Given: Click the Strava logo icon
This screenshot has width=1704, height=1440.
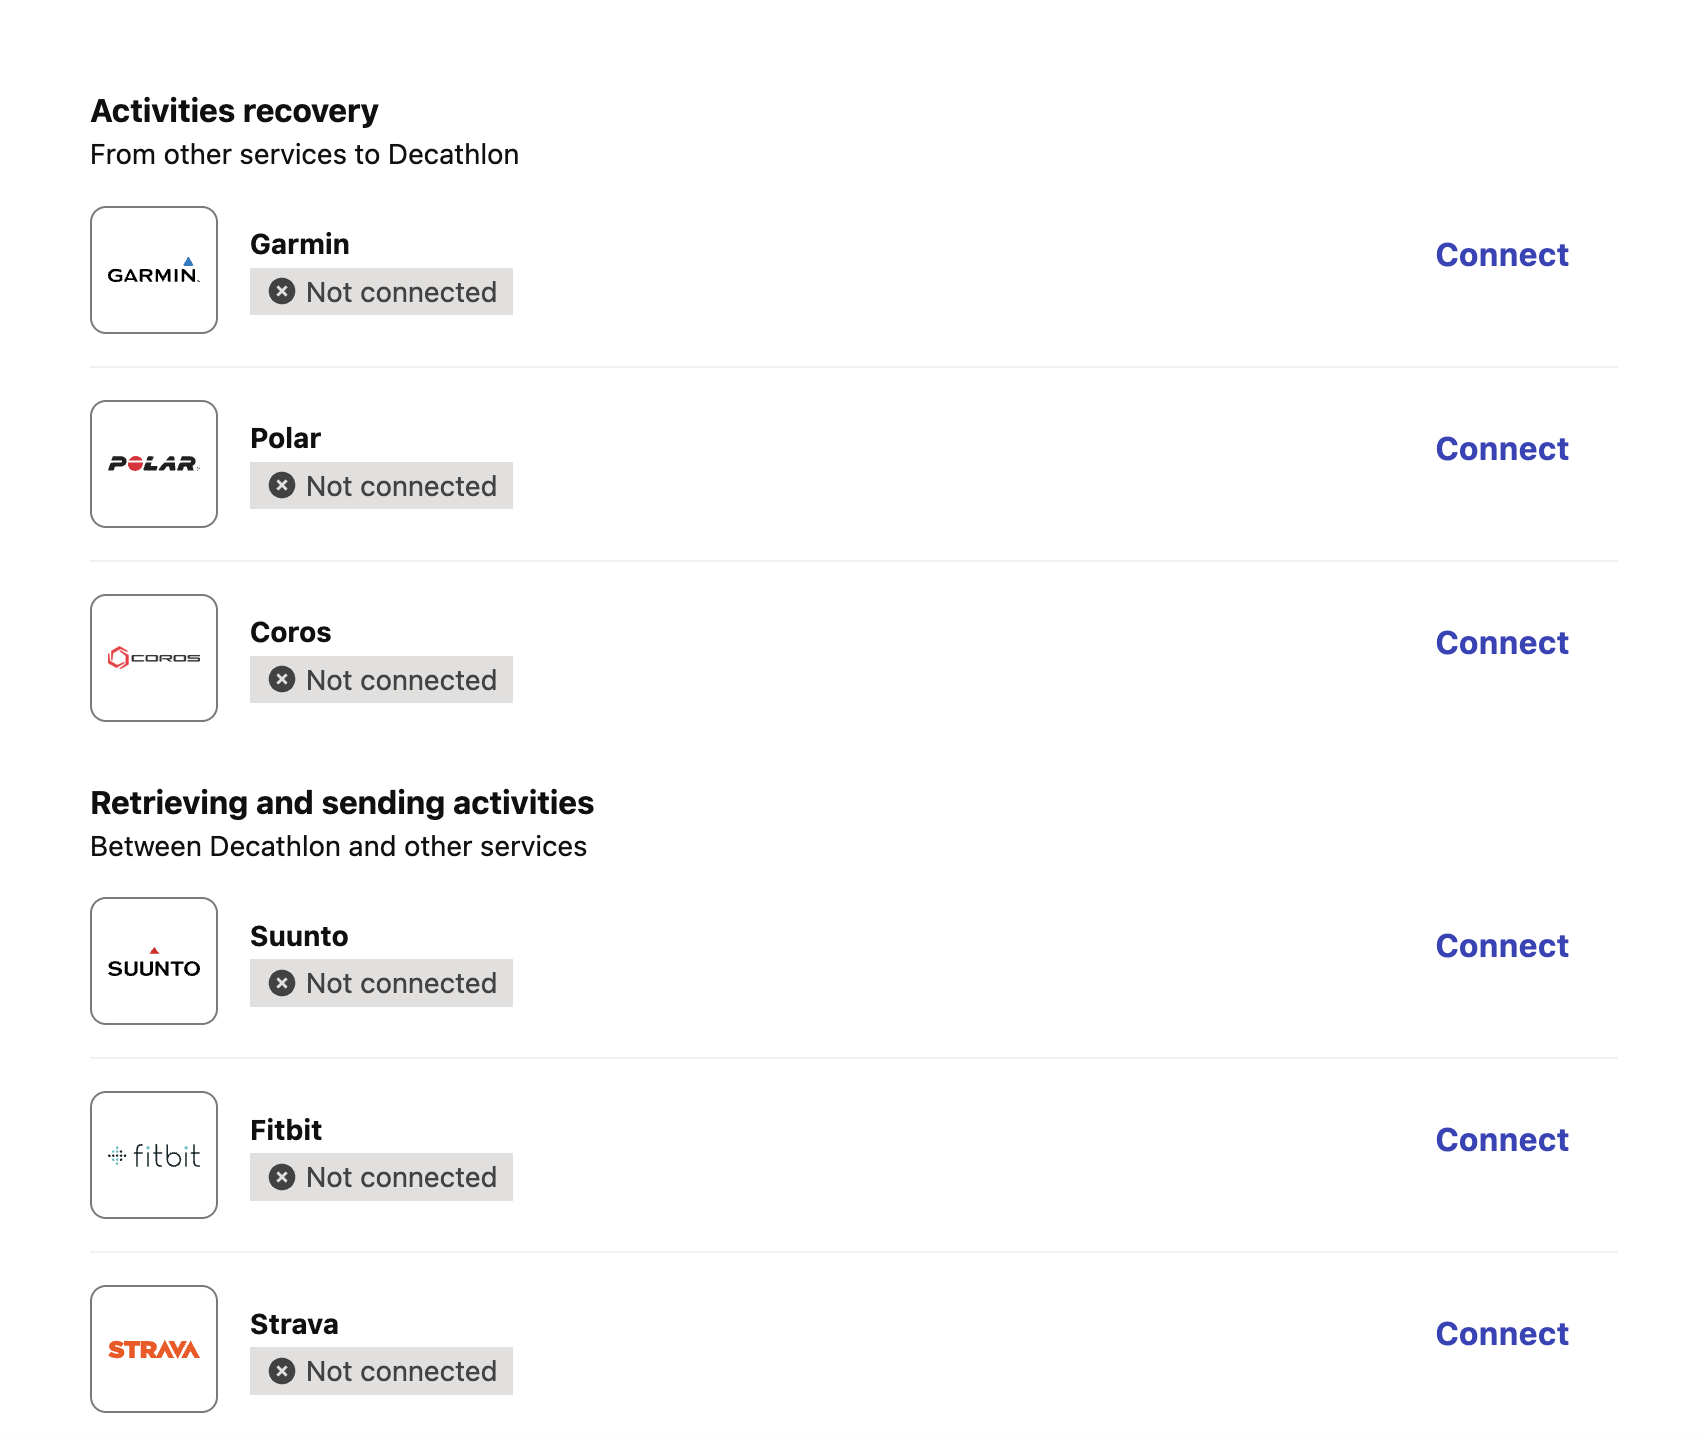Looking at the screenshot, I should point(154,1349).
